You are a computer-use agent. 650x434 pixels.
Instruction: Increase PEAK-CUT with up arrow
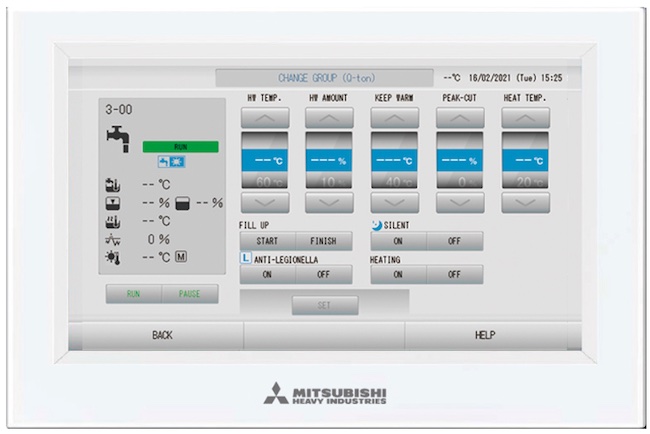coord(460,118)
